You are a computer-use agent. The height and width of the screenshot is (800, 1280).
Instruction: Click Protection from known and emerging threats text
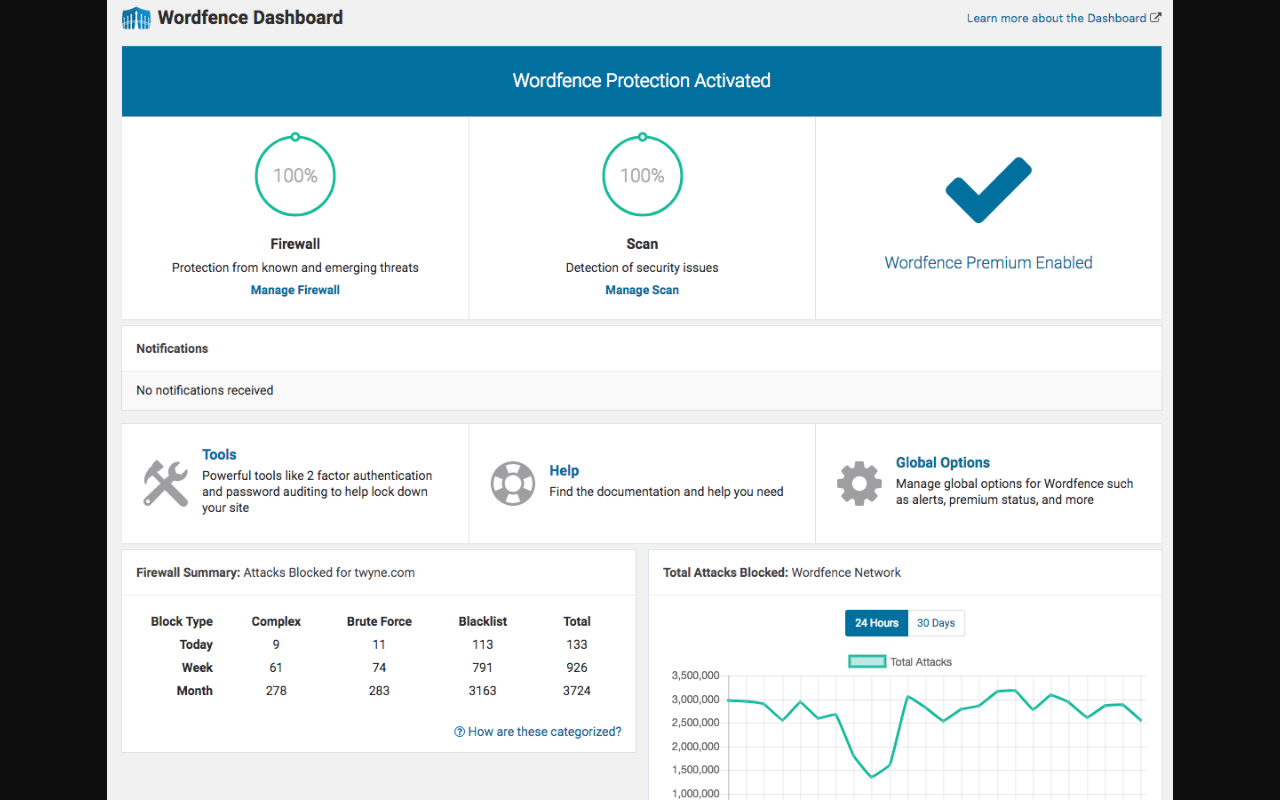pyautogui.click(x=295, y=268)
